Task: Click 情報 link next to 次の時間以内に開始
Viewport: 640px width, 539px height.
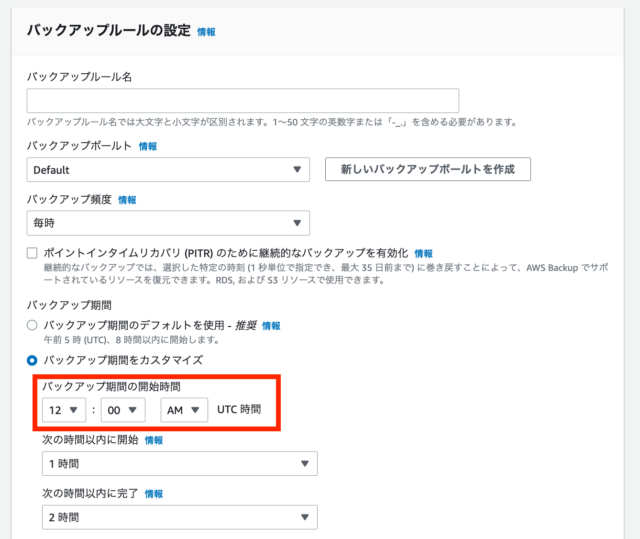Action: click(x=154, y=440)
